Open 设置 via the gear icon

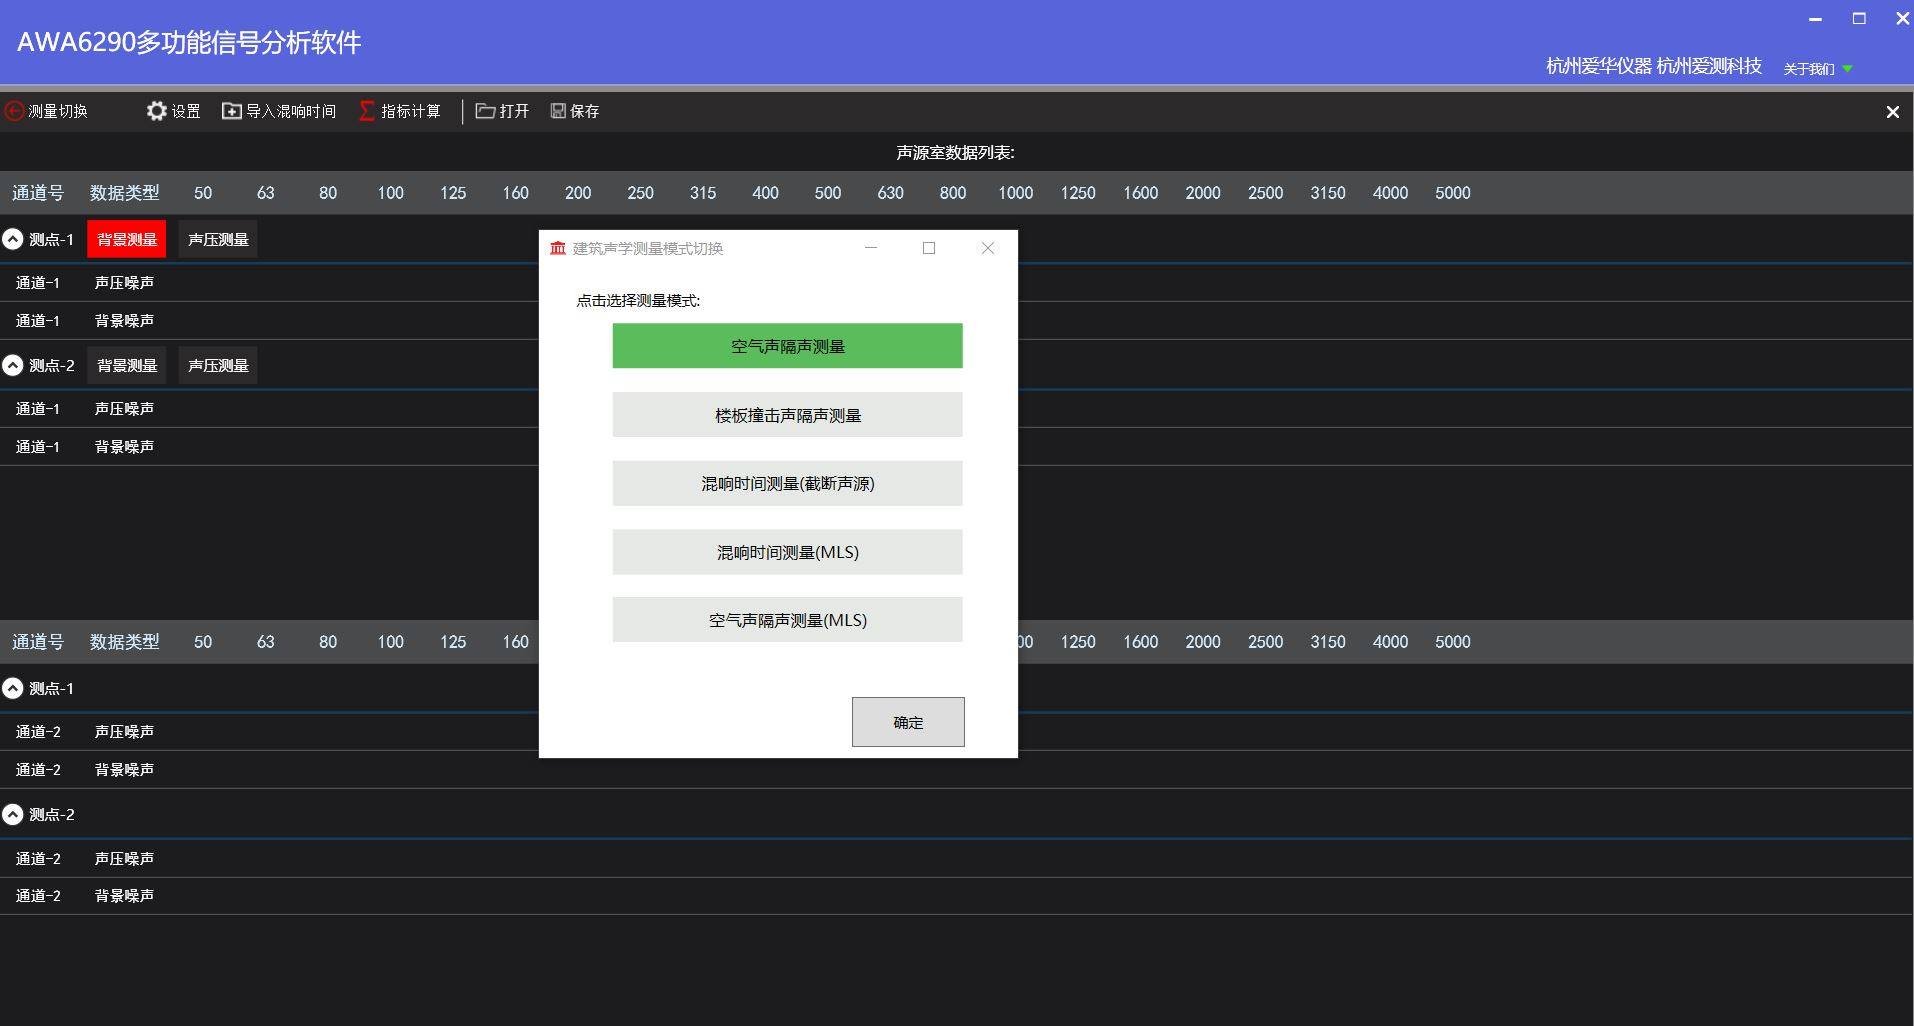157,111
